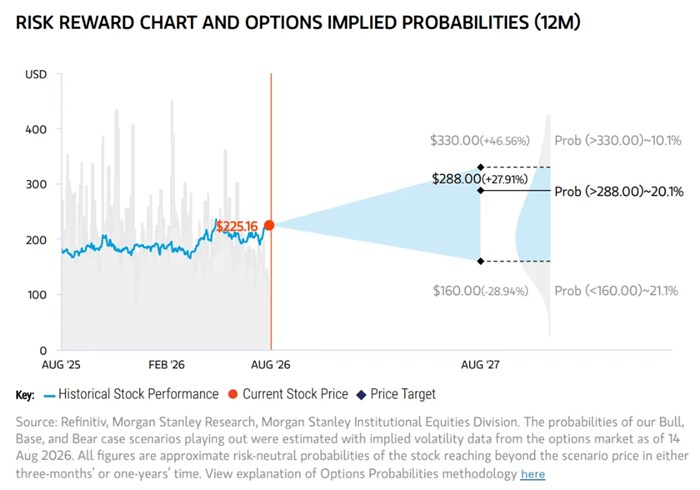Viewport: 700px width, 490px height.
Task: Click the bull case diamond marker at $330
Action: tap(481, 167)
